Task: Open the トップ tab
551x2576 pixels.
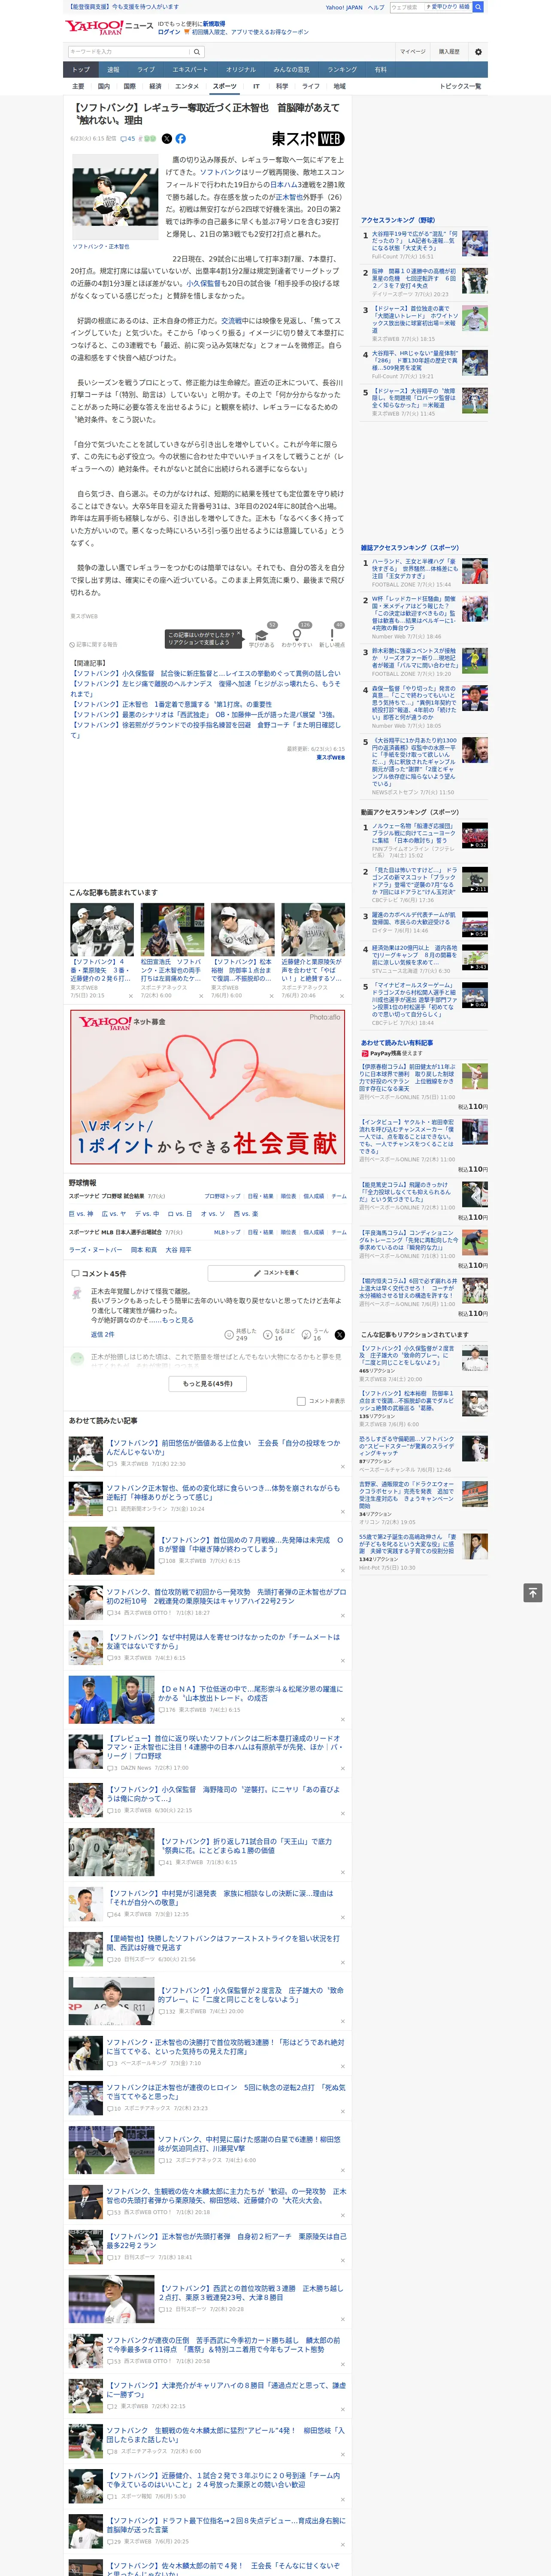Action: (x=81, y=70)
